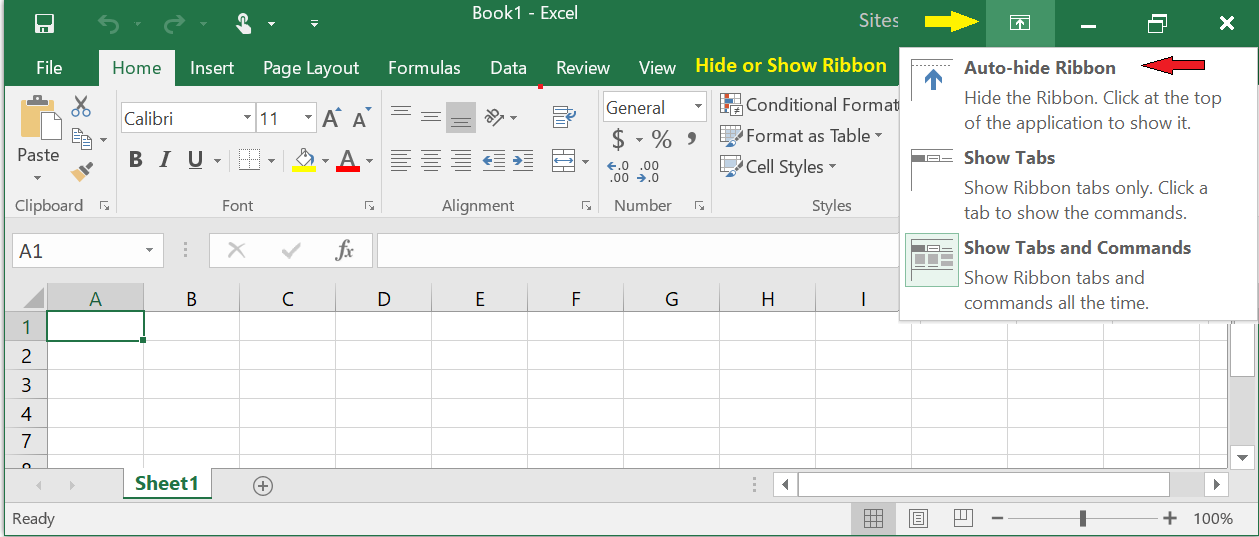Open Clipboard dialog launcher
The height and width of the screenshot is (537, 1259).
pyautogui.click(x=104, y=206)
